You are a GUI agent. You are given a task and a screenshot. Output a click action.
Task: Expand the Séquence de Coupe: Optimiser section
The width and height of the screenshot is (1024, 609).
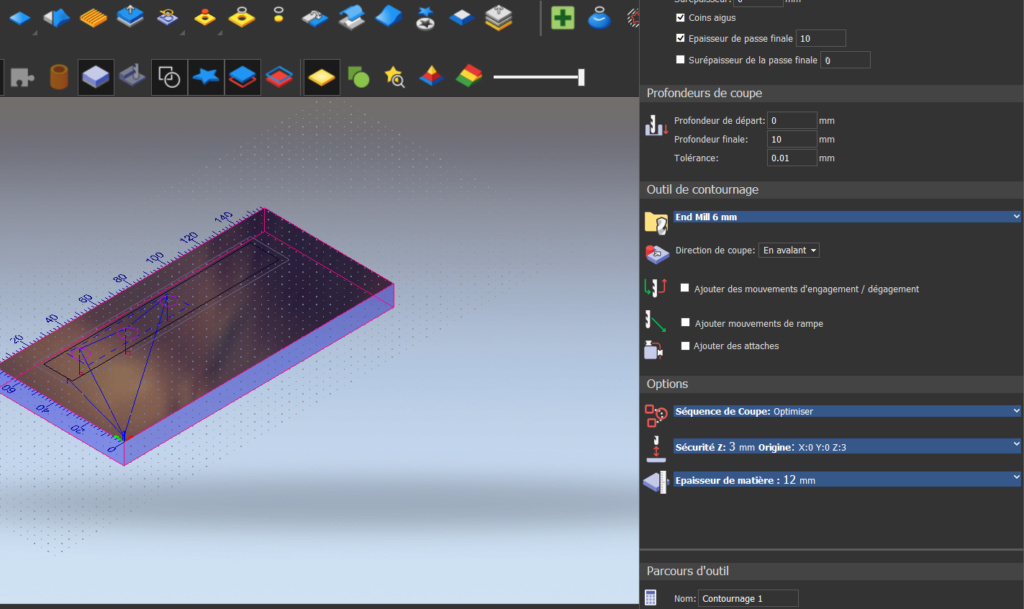[x=847, y=411]
